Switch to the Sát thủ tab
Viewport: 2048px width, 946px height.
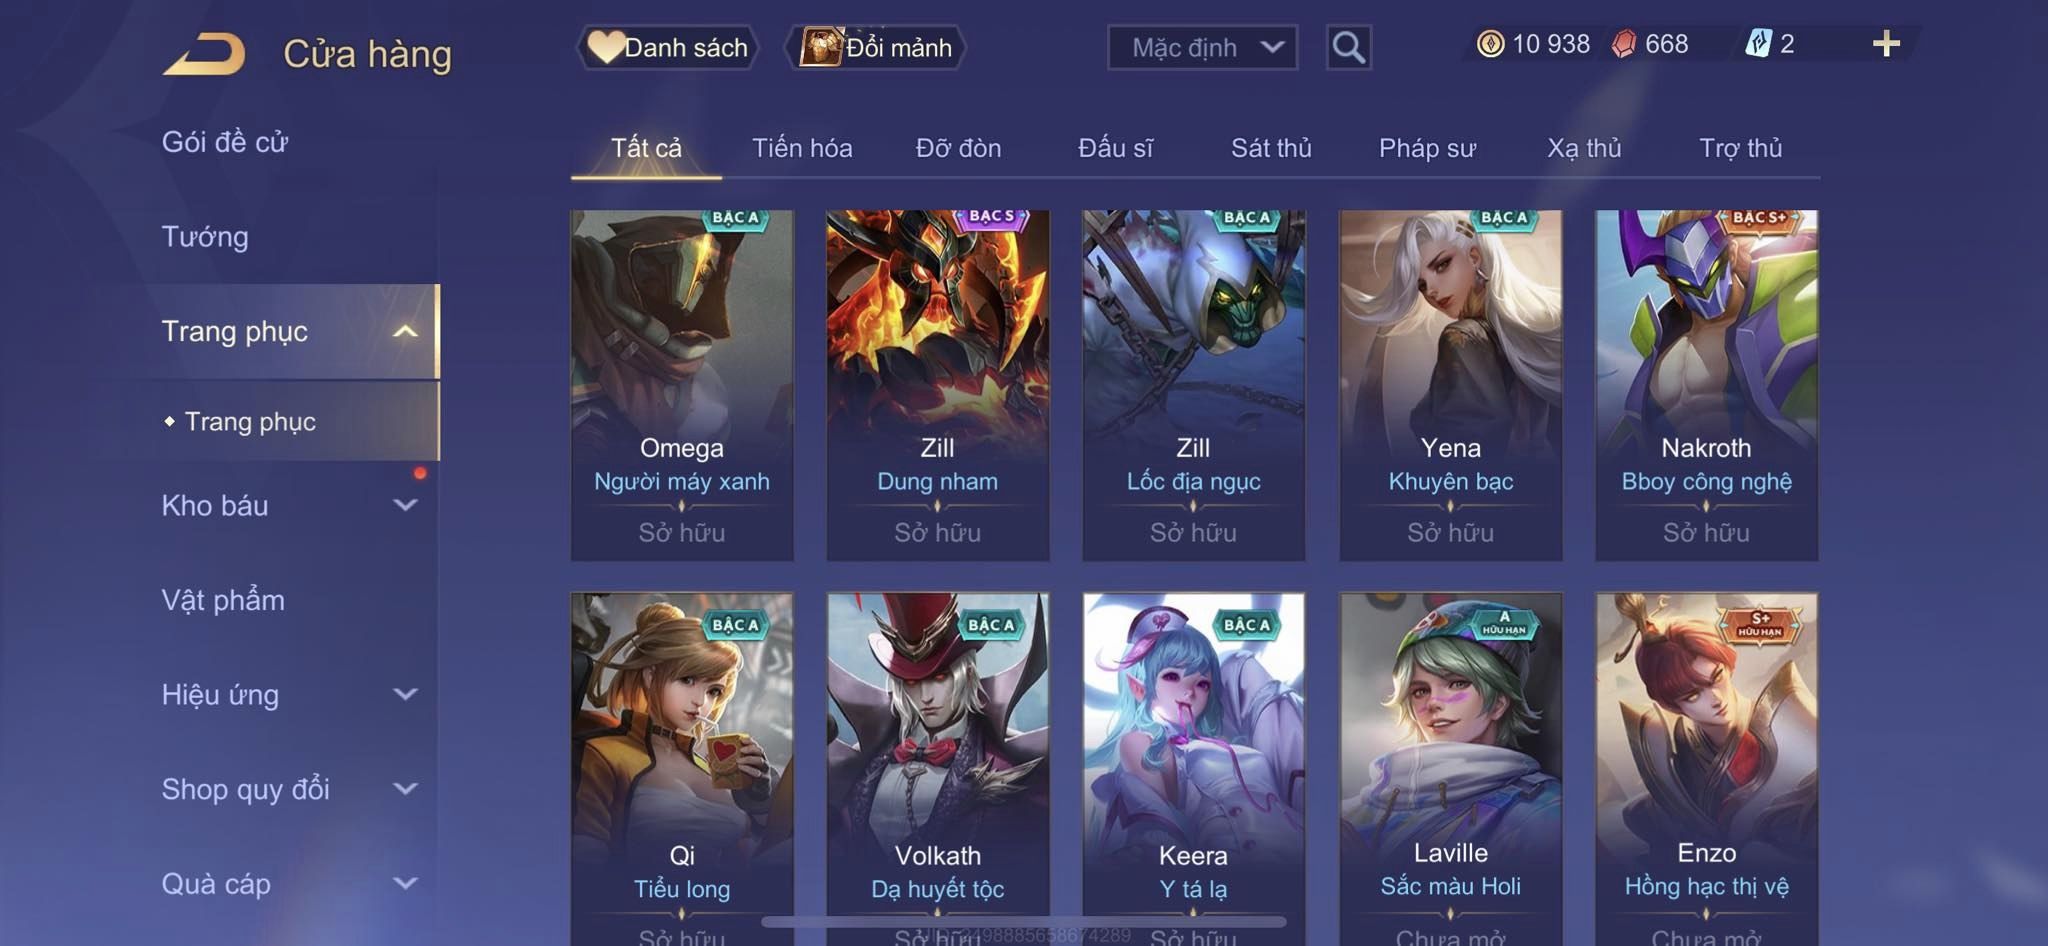click(x=1270, y=148)
